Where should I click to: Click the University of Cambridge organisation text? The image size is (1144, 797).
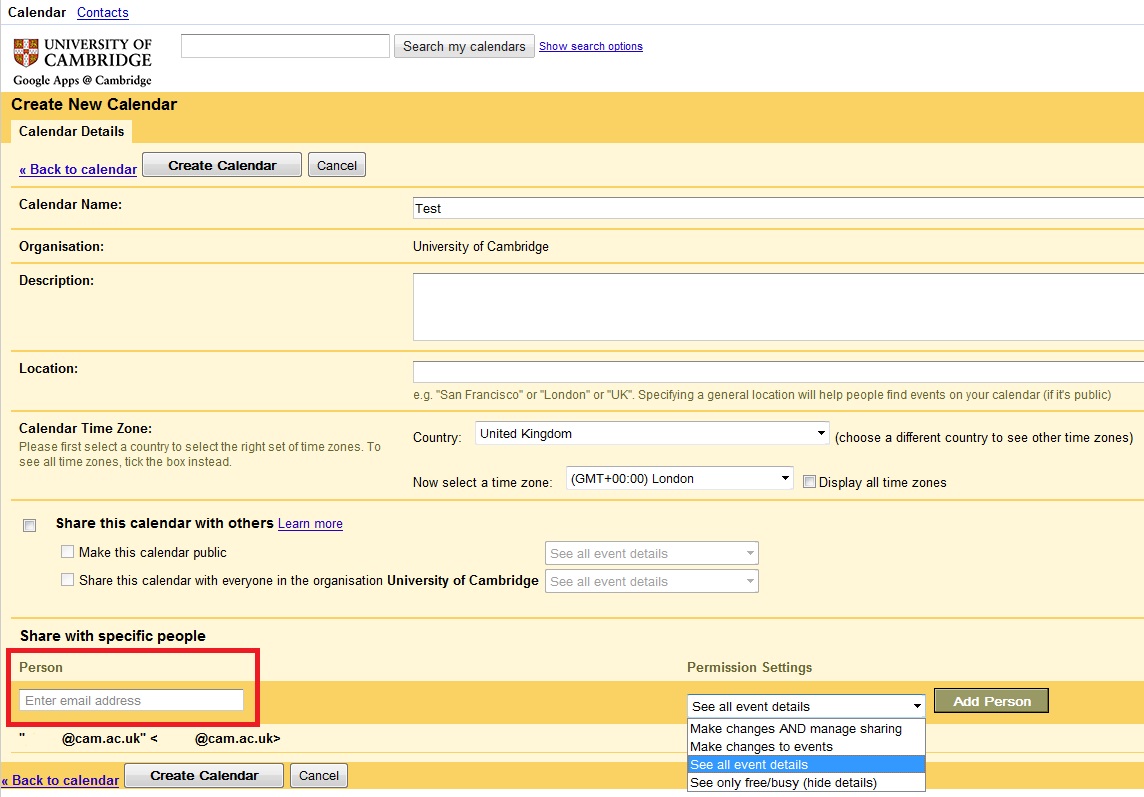481,247
